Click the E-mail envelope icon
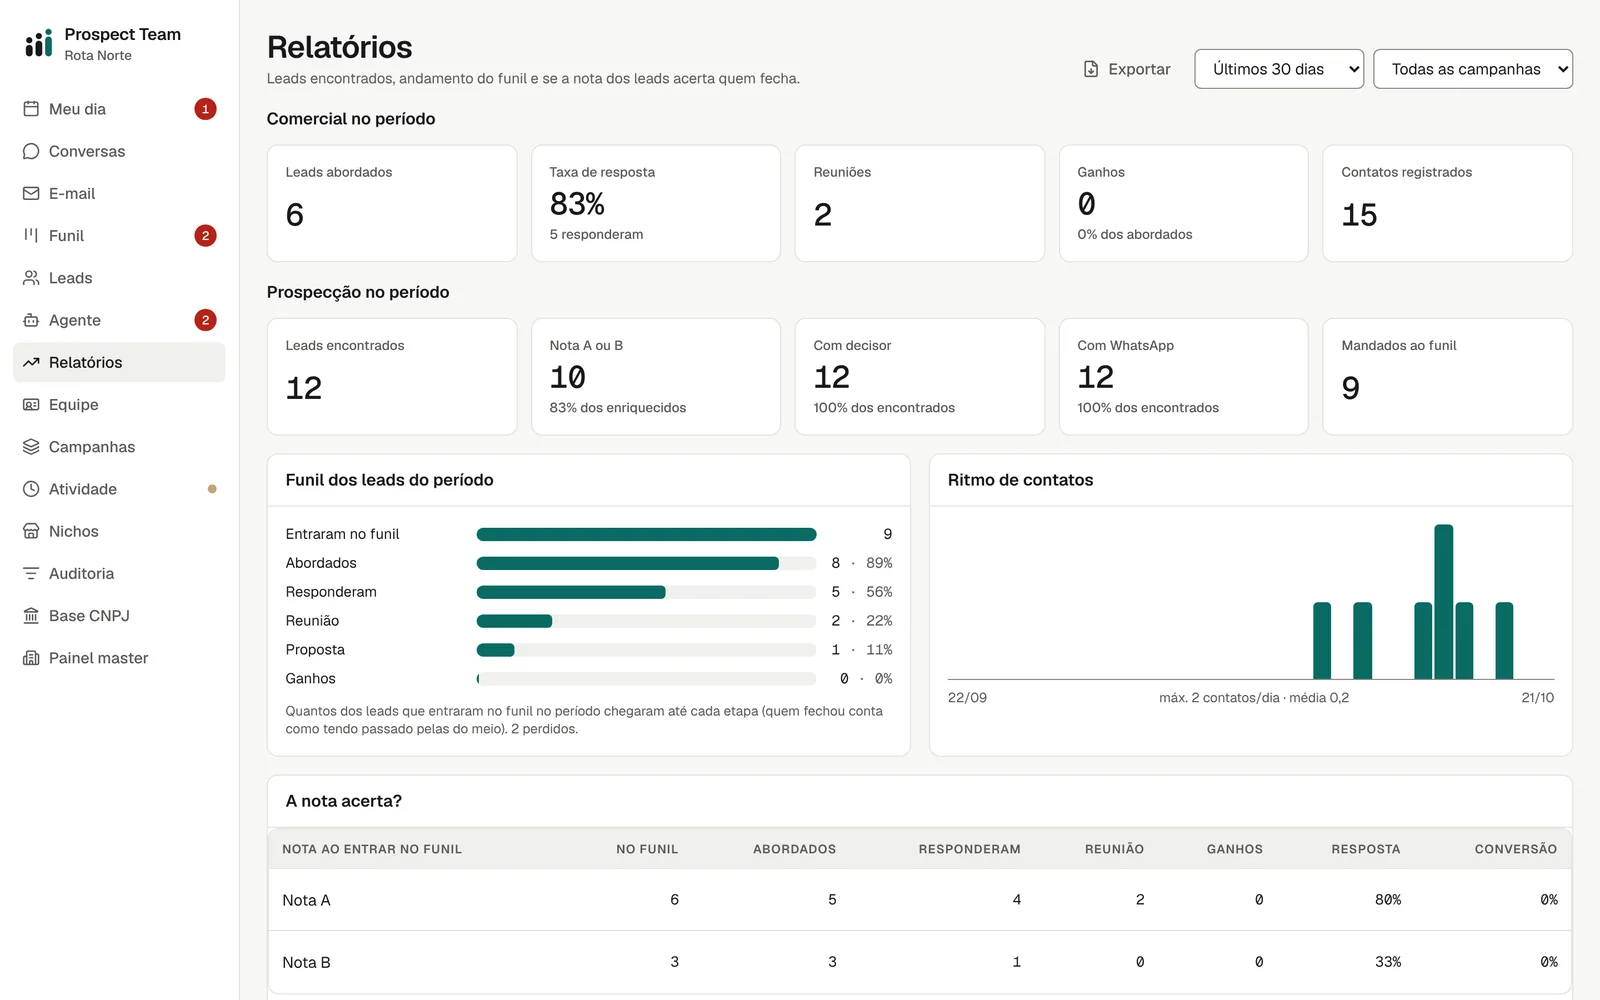Screen dimensions: 1600x1000 [x=31, y=193]
